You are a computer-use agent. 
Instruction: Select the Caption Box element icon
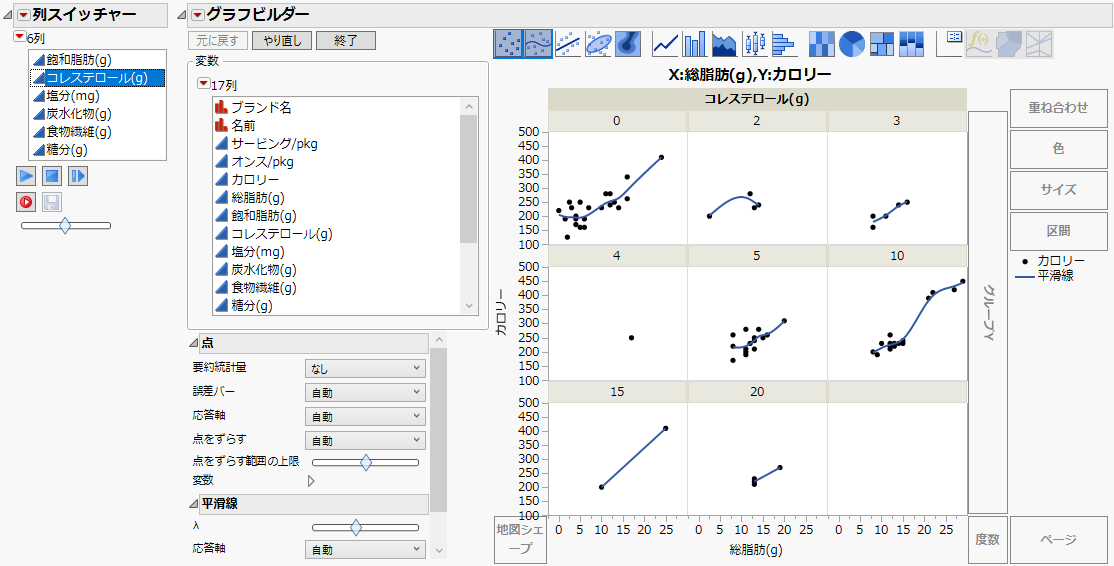point(950,44)
